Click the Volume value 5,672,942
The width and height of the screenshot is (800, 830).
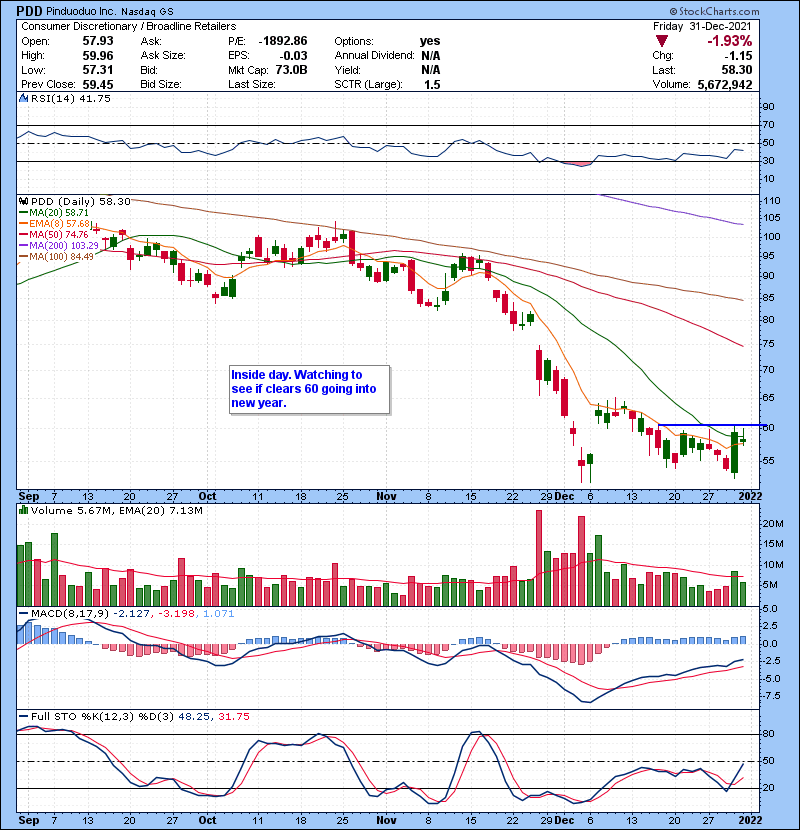[725, 84]
